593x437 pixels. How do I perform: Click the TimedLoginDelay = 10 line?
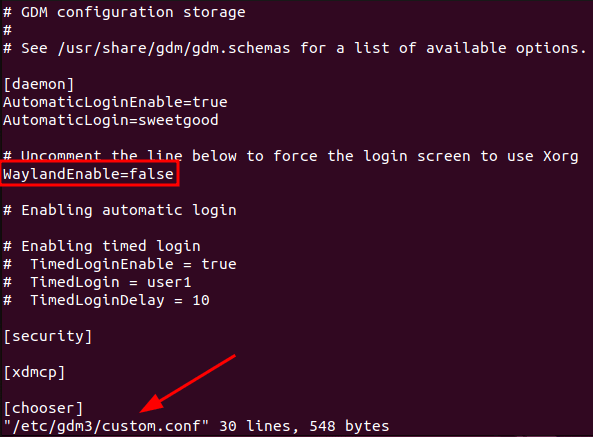pyautogui.click(x=106, y=300)
